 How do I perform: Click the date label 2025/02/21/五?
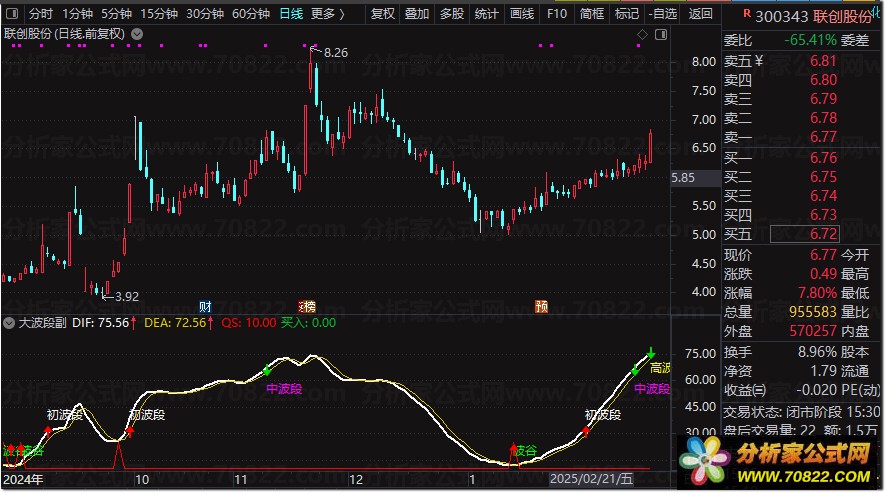(591, 479)
